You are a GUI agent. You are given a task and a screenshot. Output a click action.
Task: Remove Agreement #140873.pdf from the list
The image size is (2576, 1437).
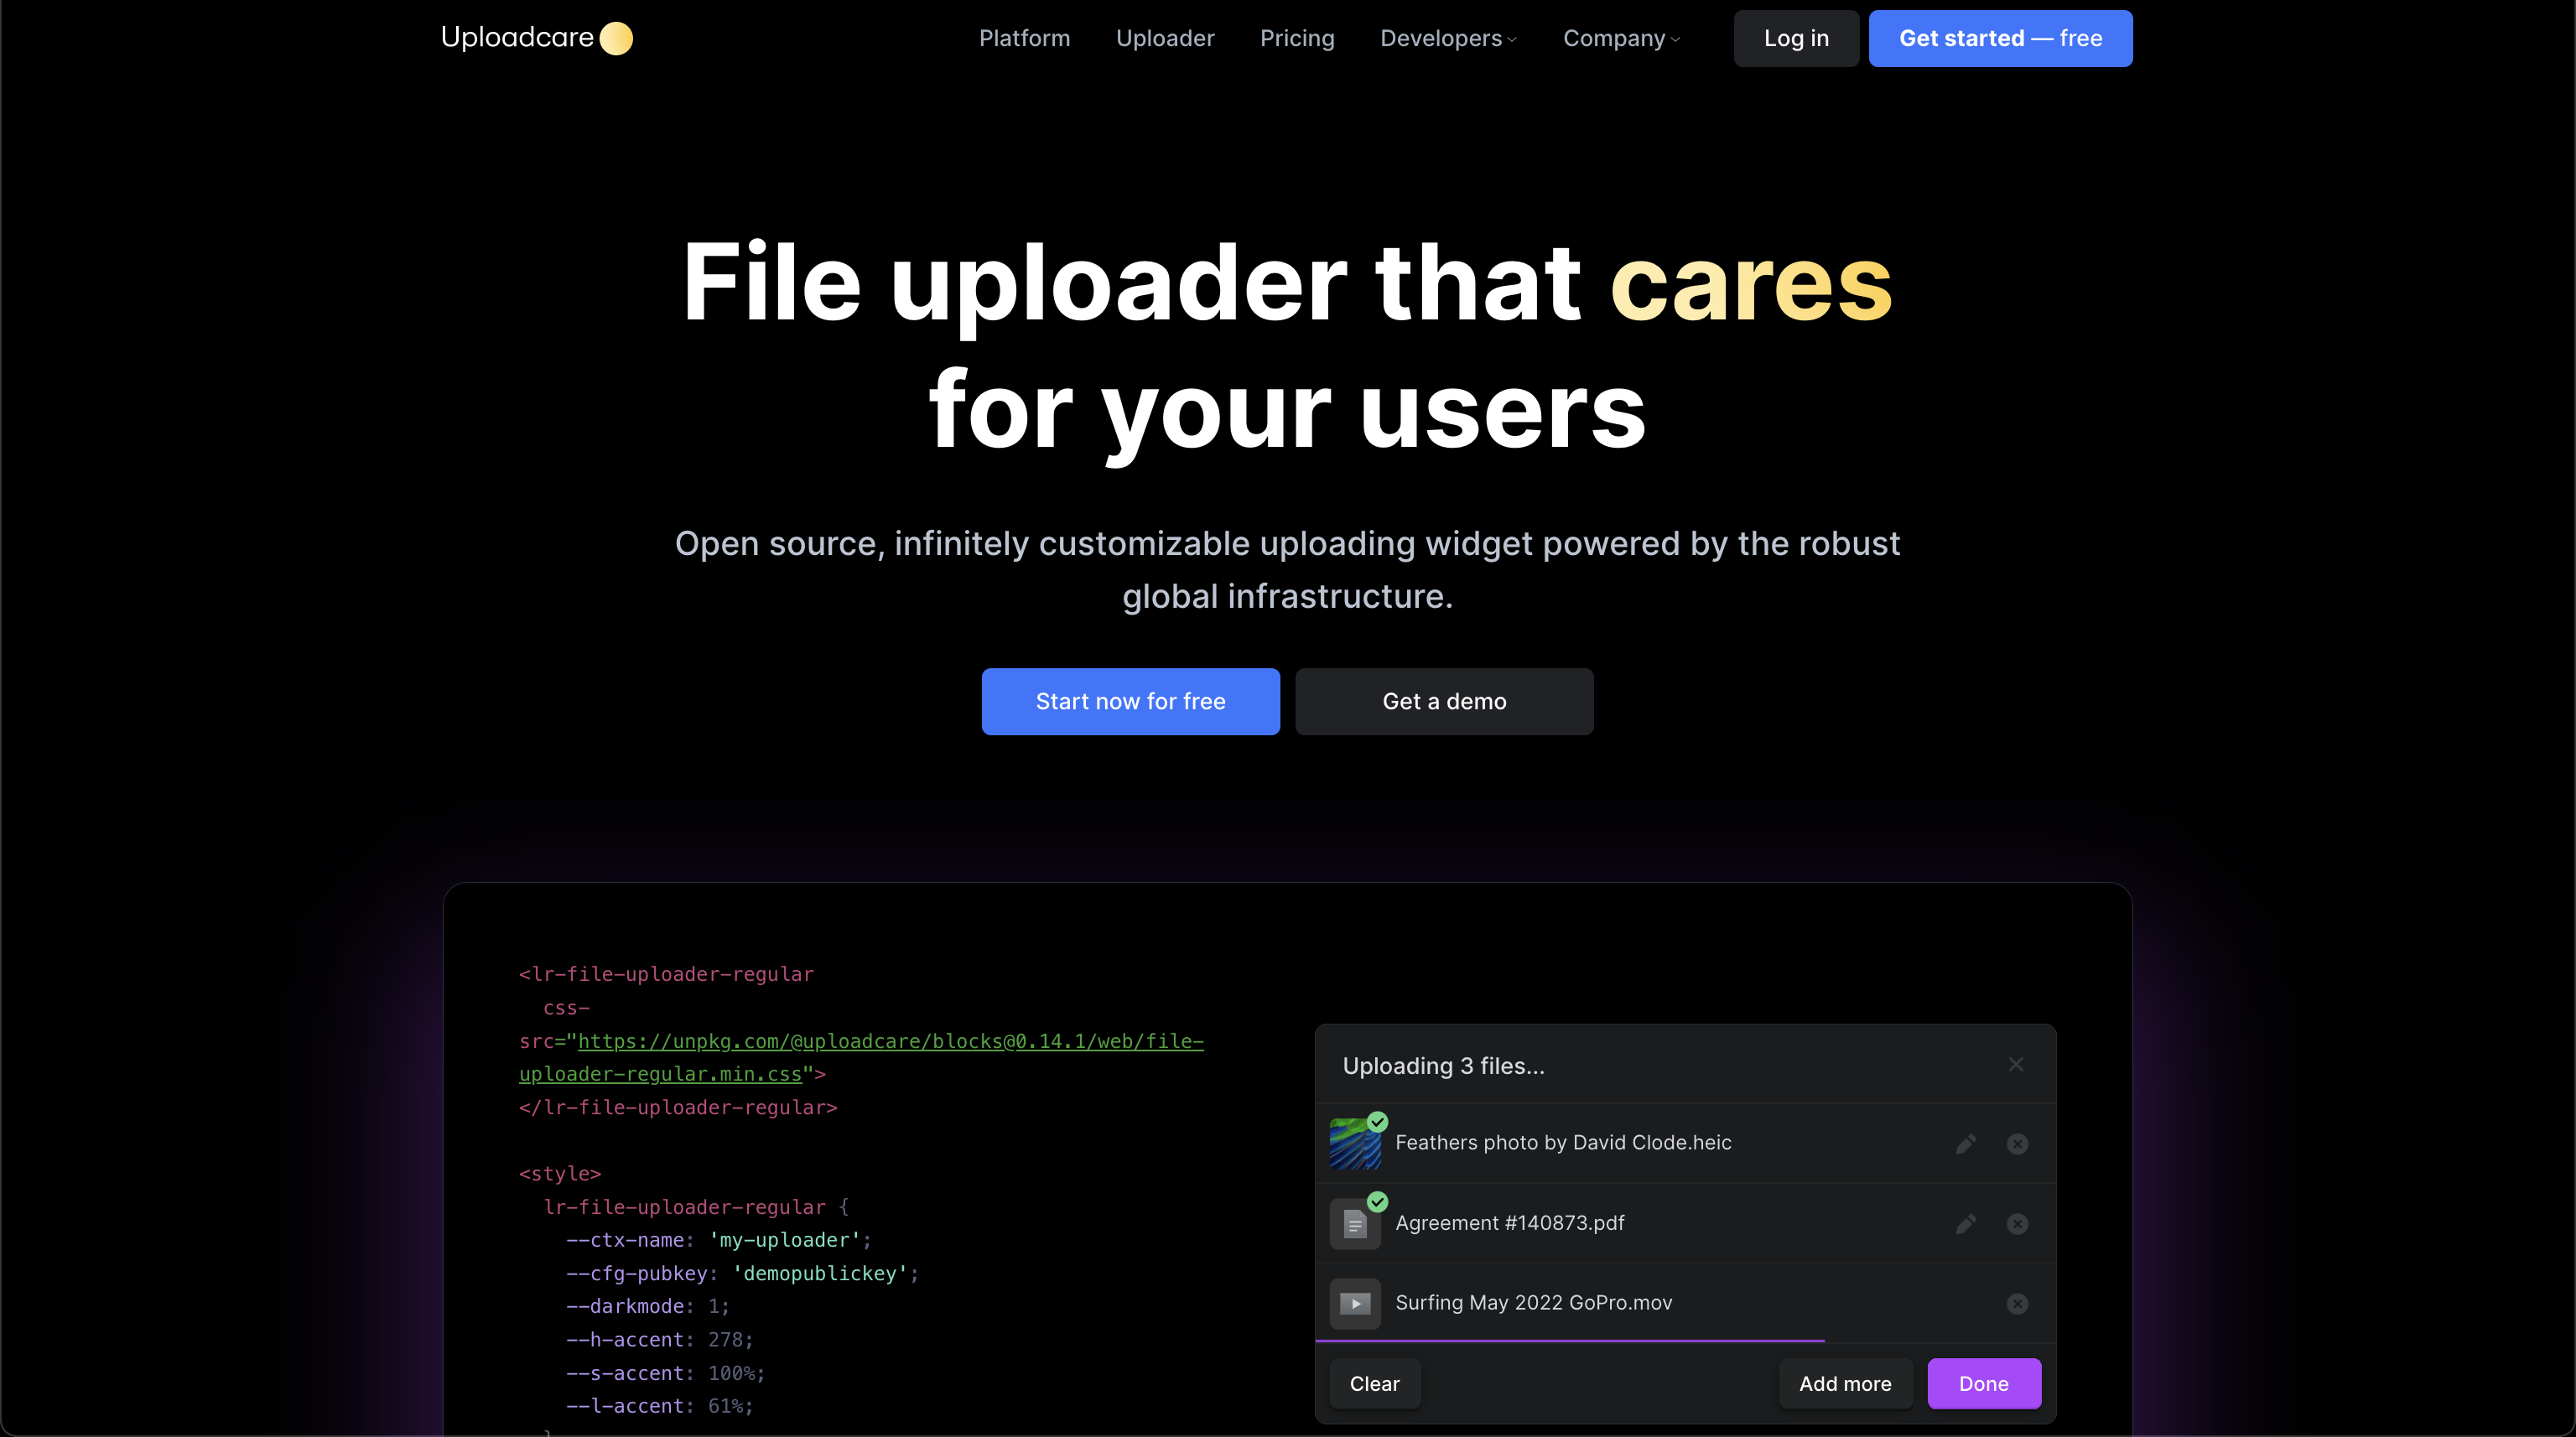2017,1223
